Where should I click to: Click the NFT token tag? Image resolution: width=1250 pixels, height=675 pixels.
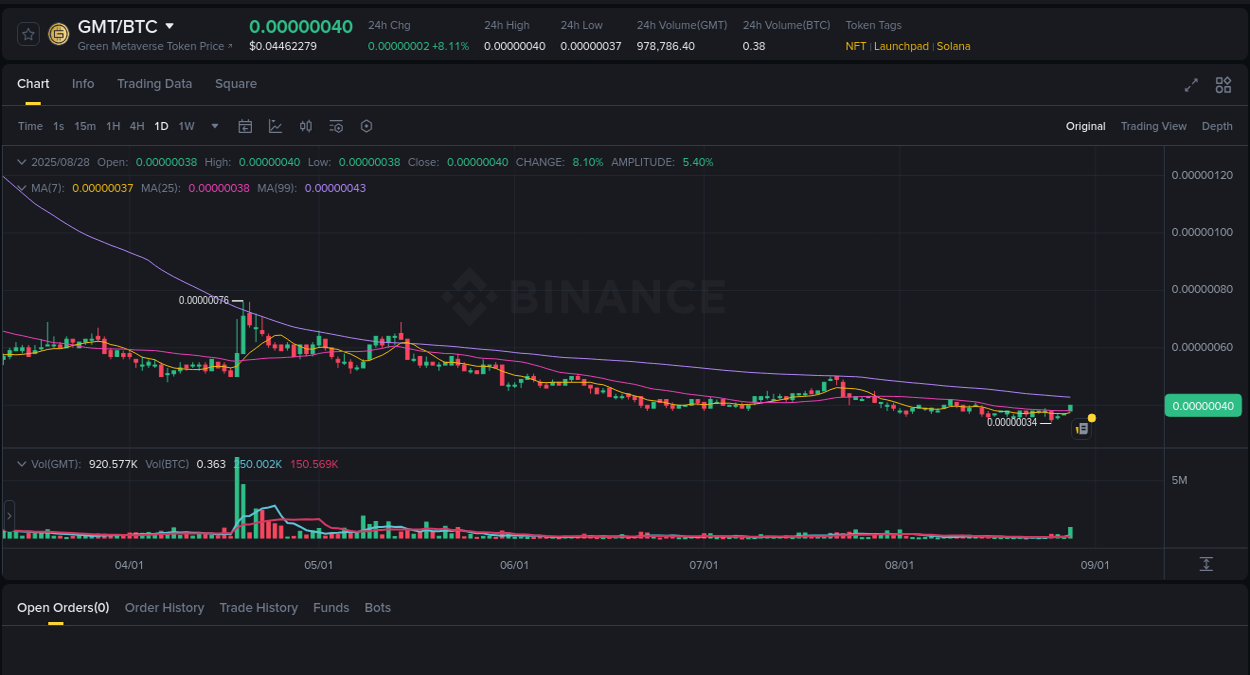pyautogui.click(x=856, y=46)
